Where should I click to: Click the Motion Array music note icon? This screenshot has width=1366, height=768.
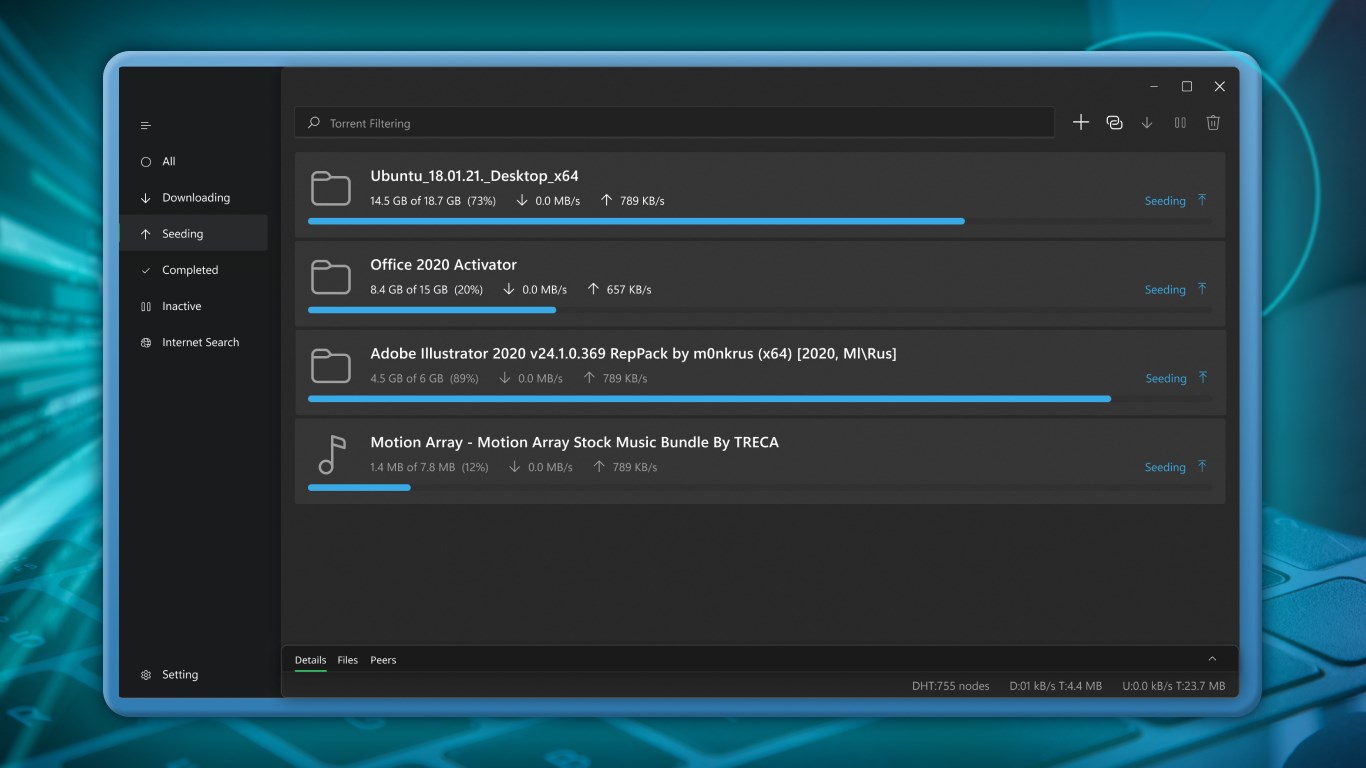click(331, 455)
